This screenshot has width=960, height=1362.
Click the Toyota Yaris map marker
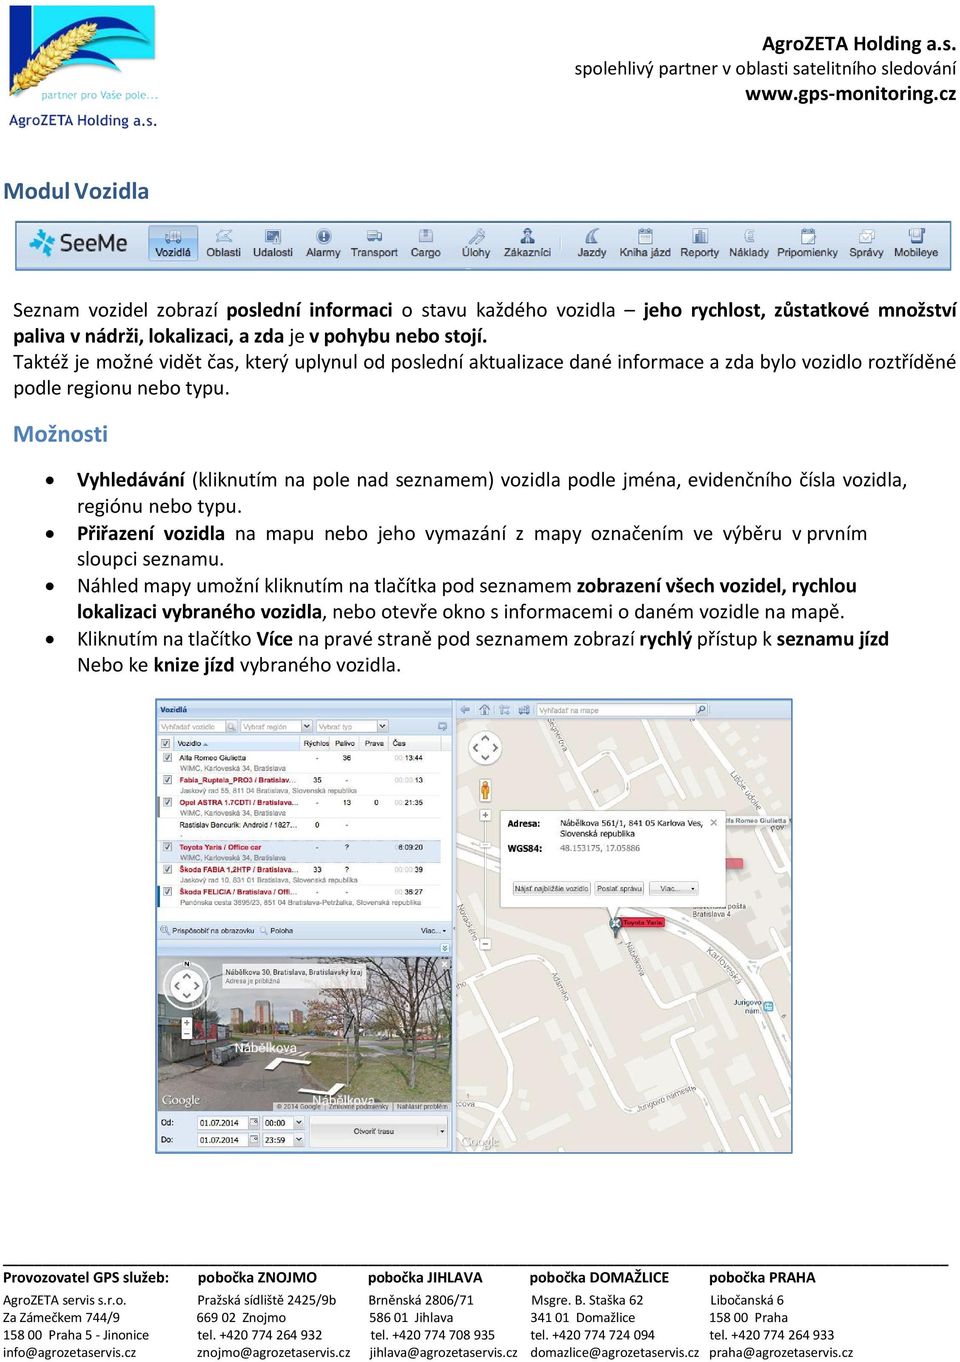[x=616, y=926]
